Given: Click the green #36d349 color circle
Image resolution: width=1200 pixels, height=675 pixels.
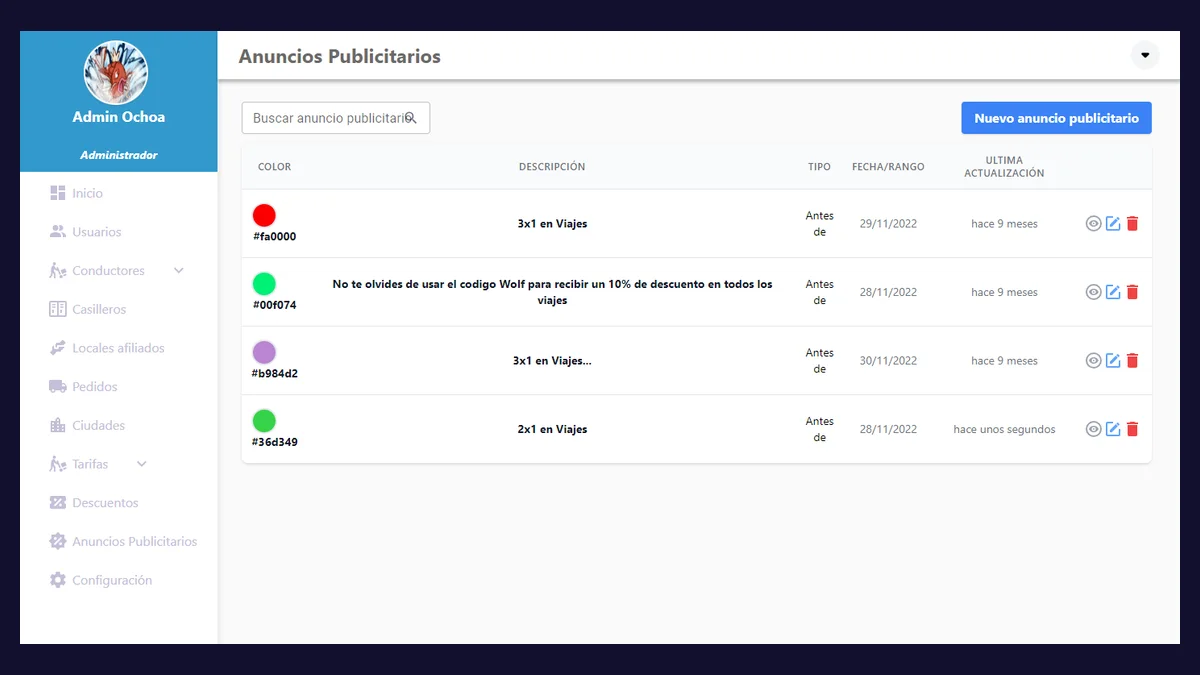Looking at the screenshot, I should click(264, 420).
